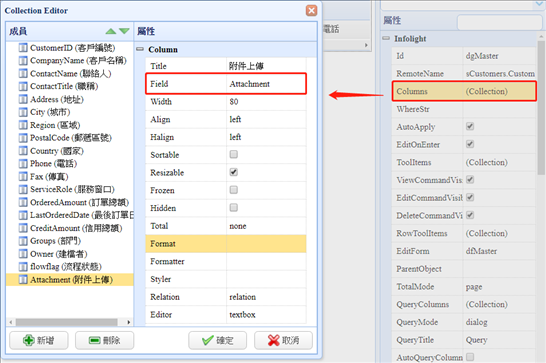The image size is (546, 363).
Task: Toggle the Sortable checkbox
Action: pos(234,154)
